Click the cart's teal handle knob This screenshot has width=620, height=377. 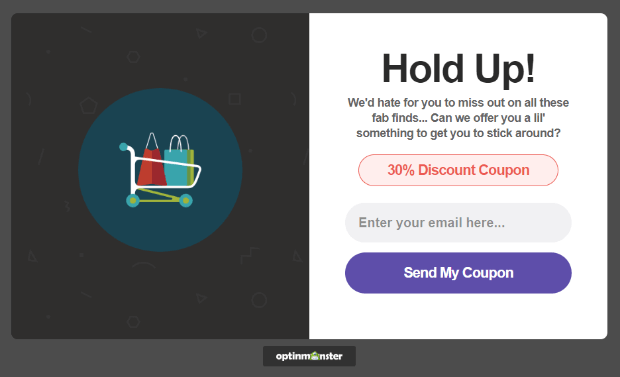123,147
